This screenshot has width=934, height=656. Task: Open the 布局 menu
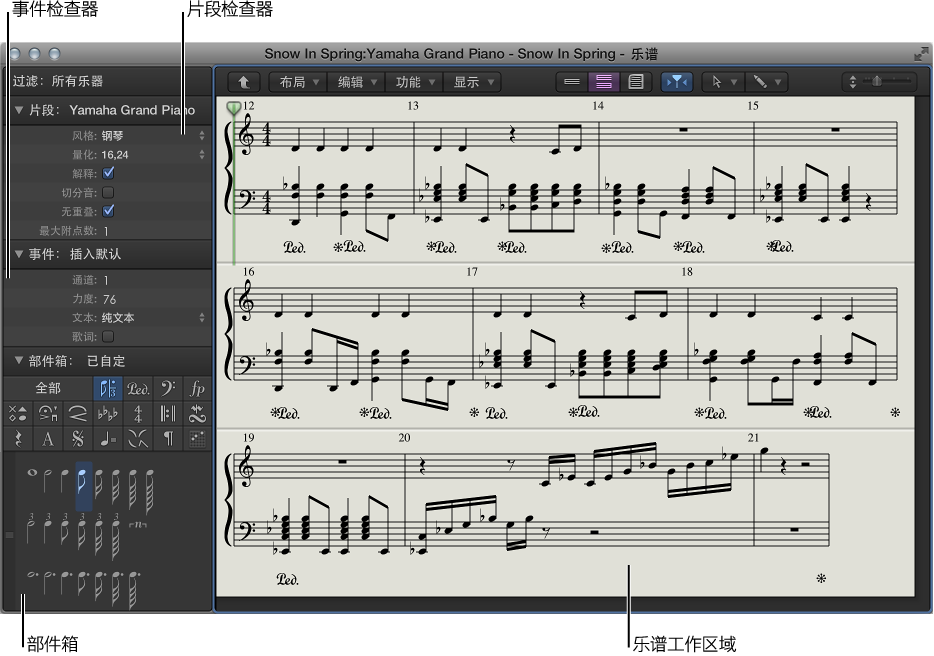(299, 82)
